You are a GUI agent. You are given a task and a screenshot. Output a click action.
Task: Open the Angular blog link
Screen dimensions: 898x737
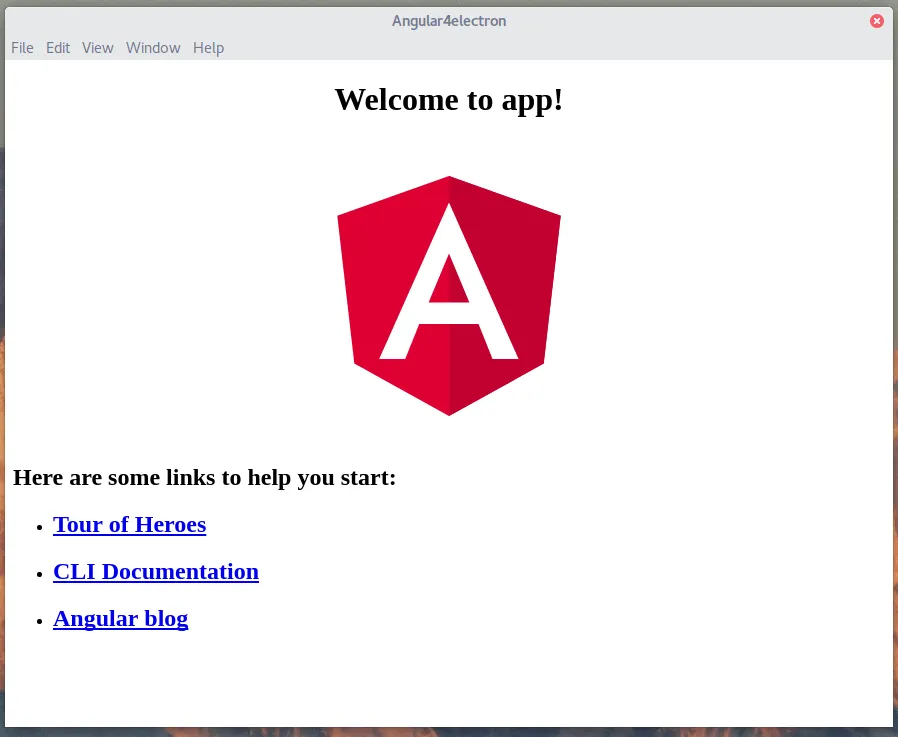(x=120, y=618)
